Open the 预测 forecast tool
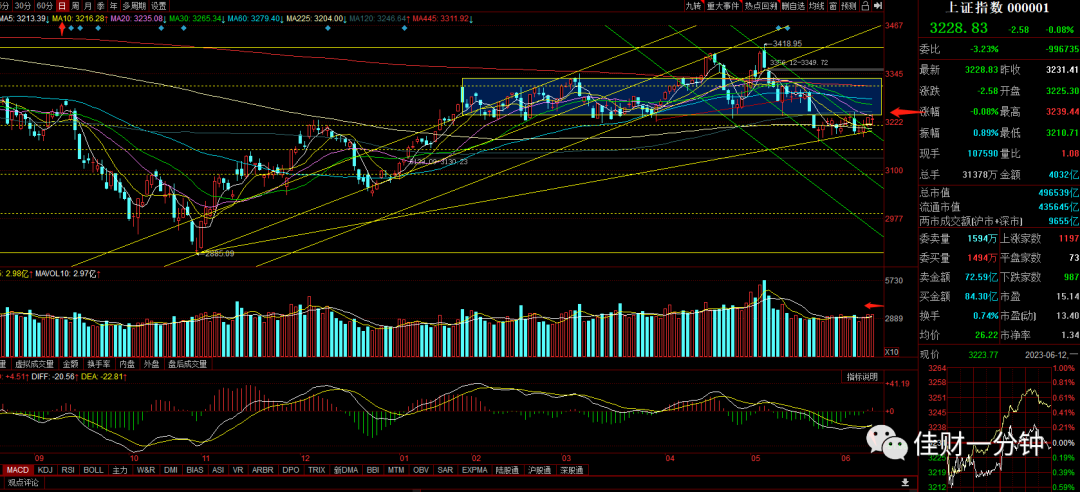Screen dimensions: 1080x492 coord(849,6)
